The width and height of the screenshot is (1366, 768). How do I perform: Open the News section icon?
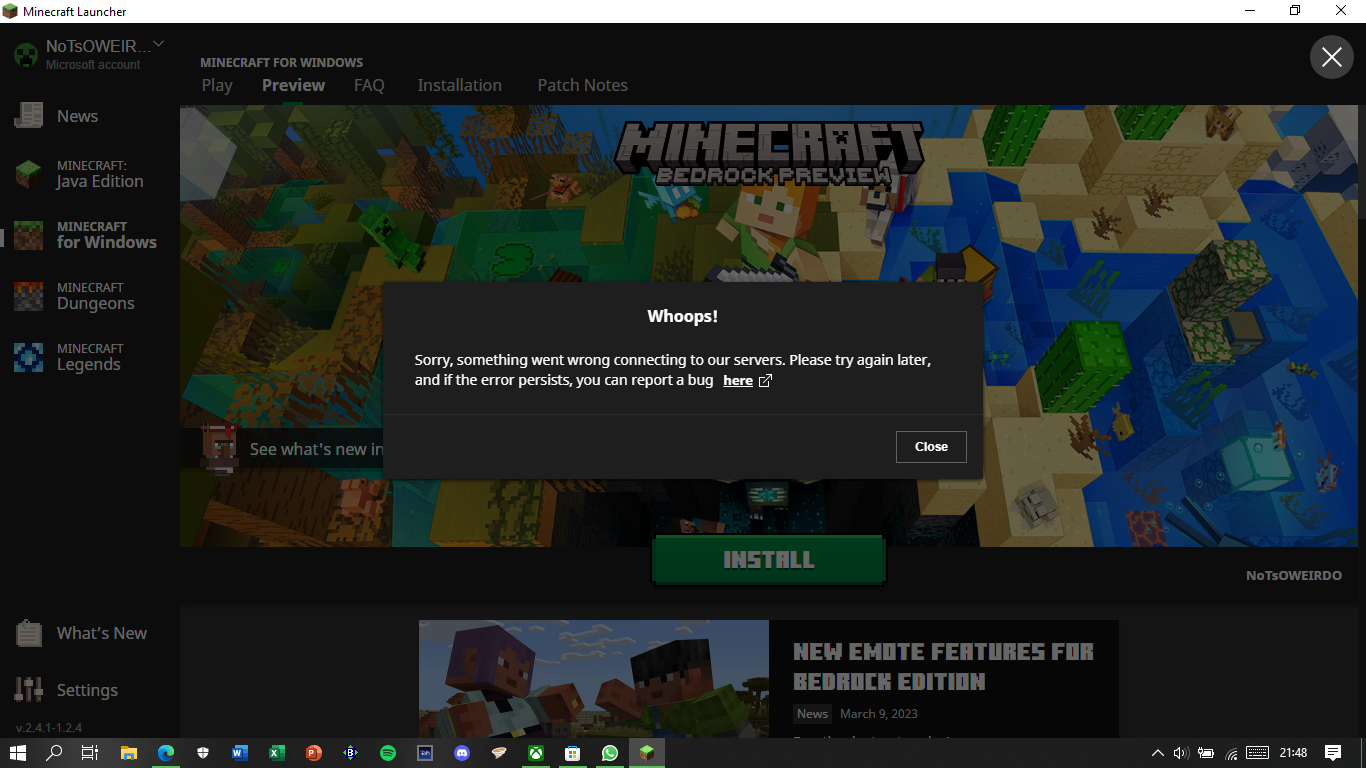(28, 116)
